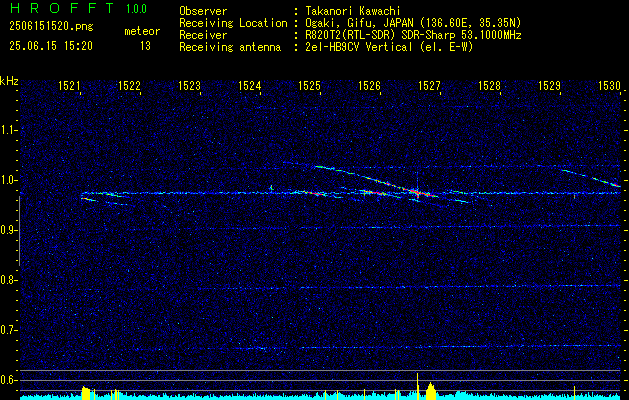This screenshot has width=629, height=400.
Task: Click the bright red echo crossing near 1527
Action: click(x=417, y=193)
